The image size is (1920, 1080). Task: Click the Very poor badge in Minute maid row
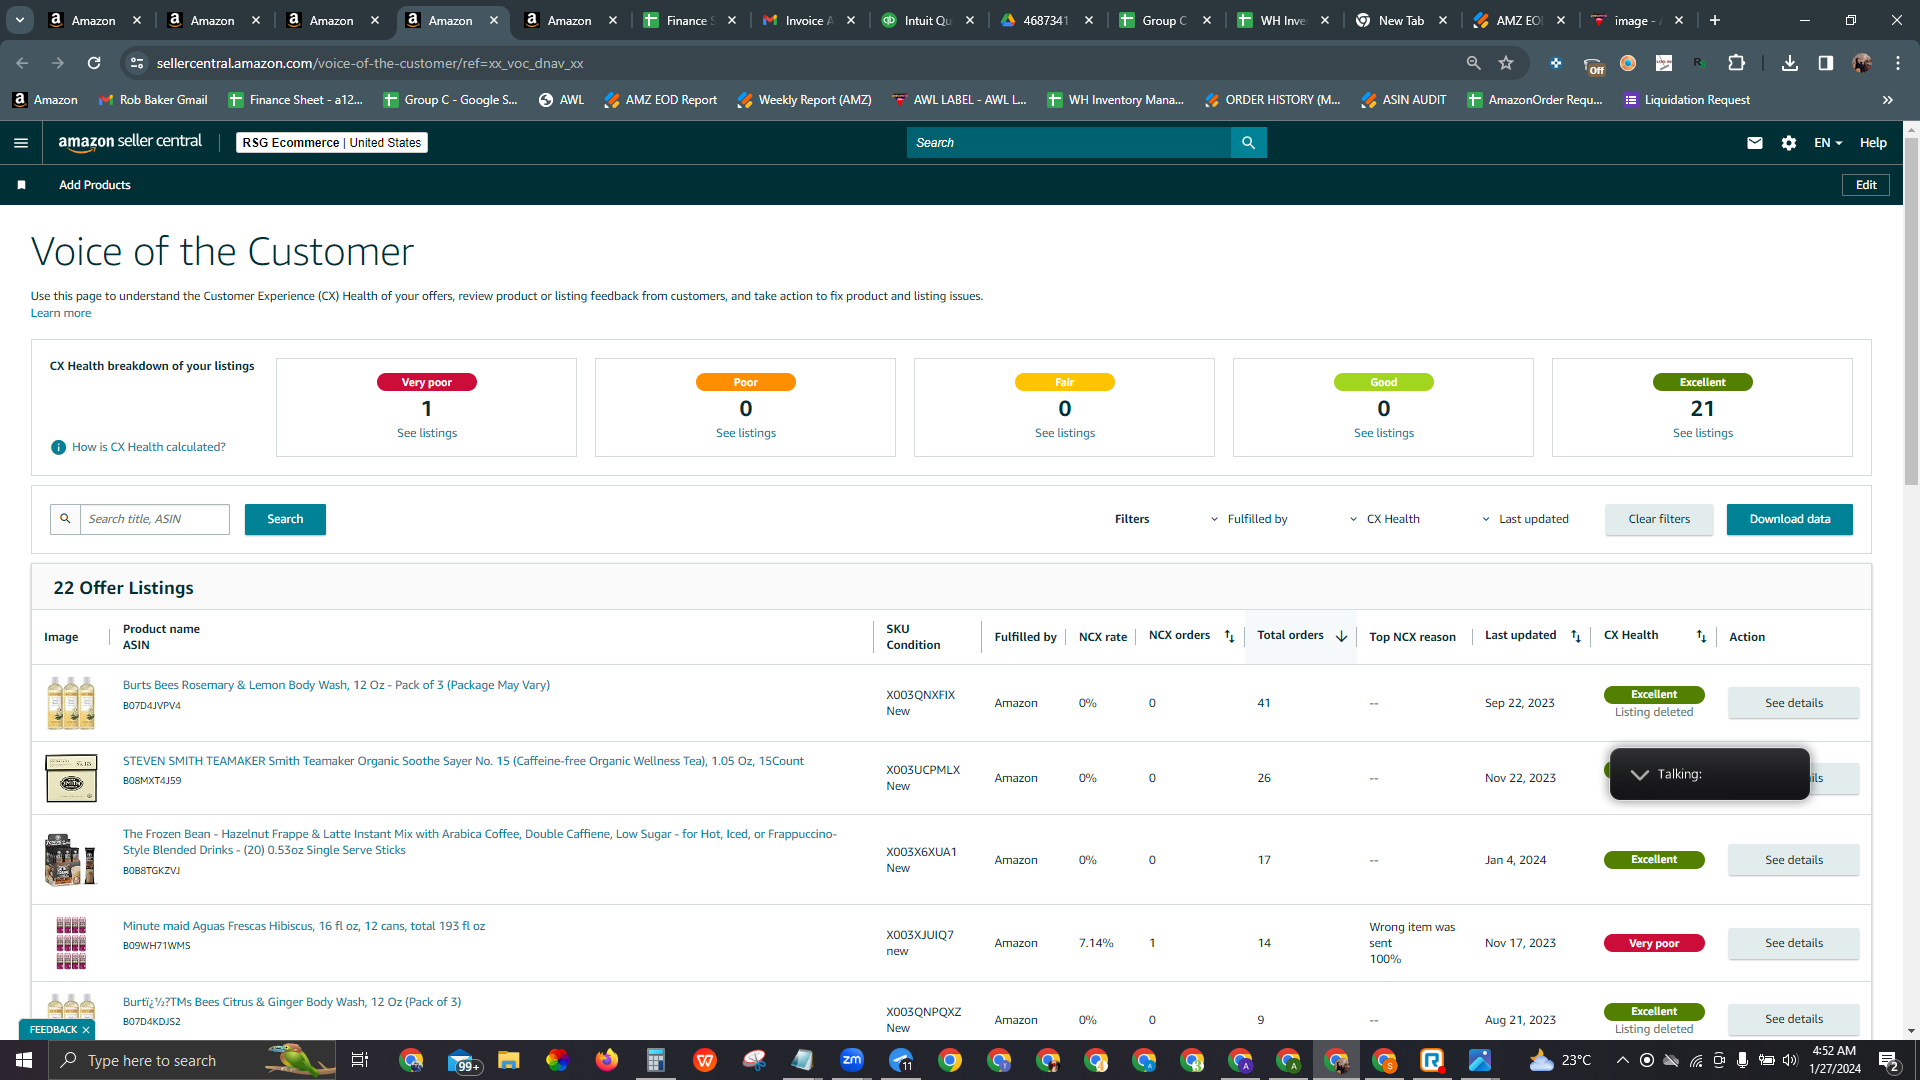(1654, 943)
